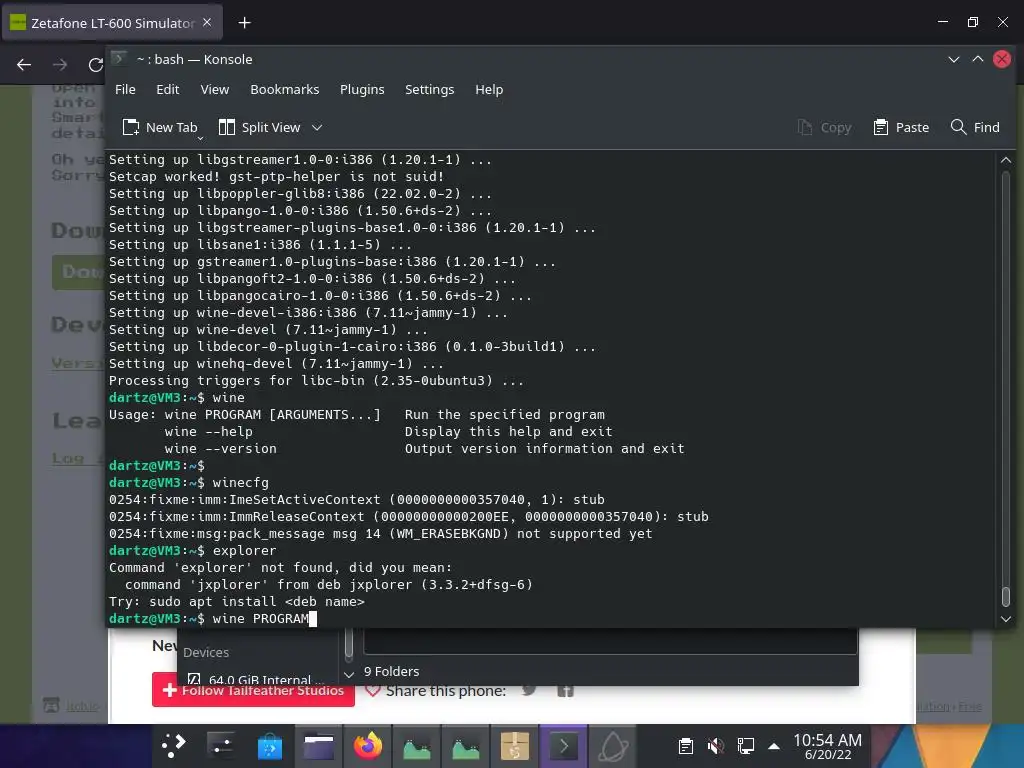The image size is (1024, 768).
Task: Launch Discover software store from taskbar
Action: click(x=270, y=746)
